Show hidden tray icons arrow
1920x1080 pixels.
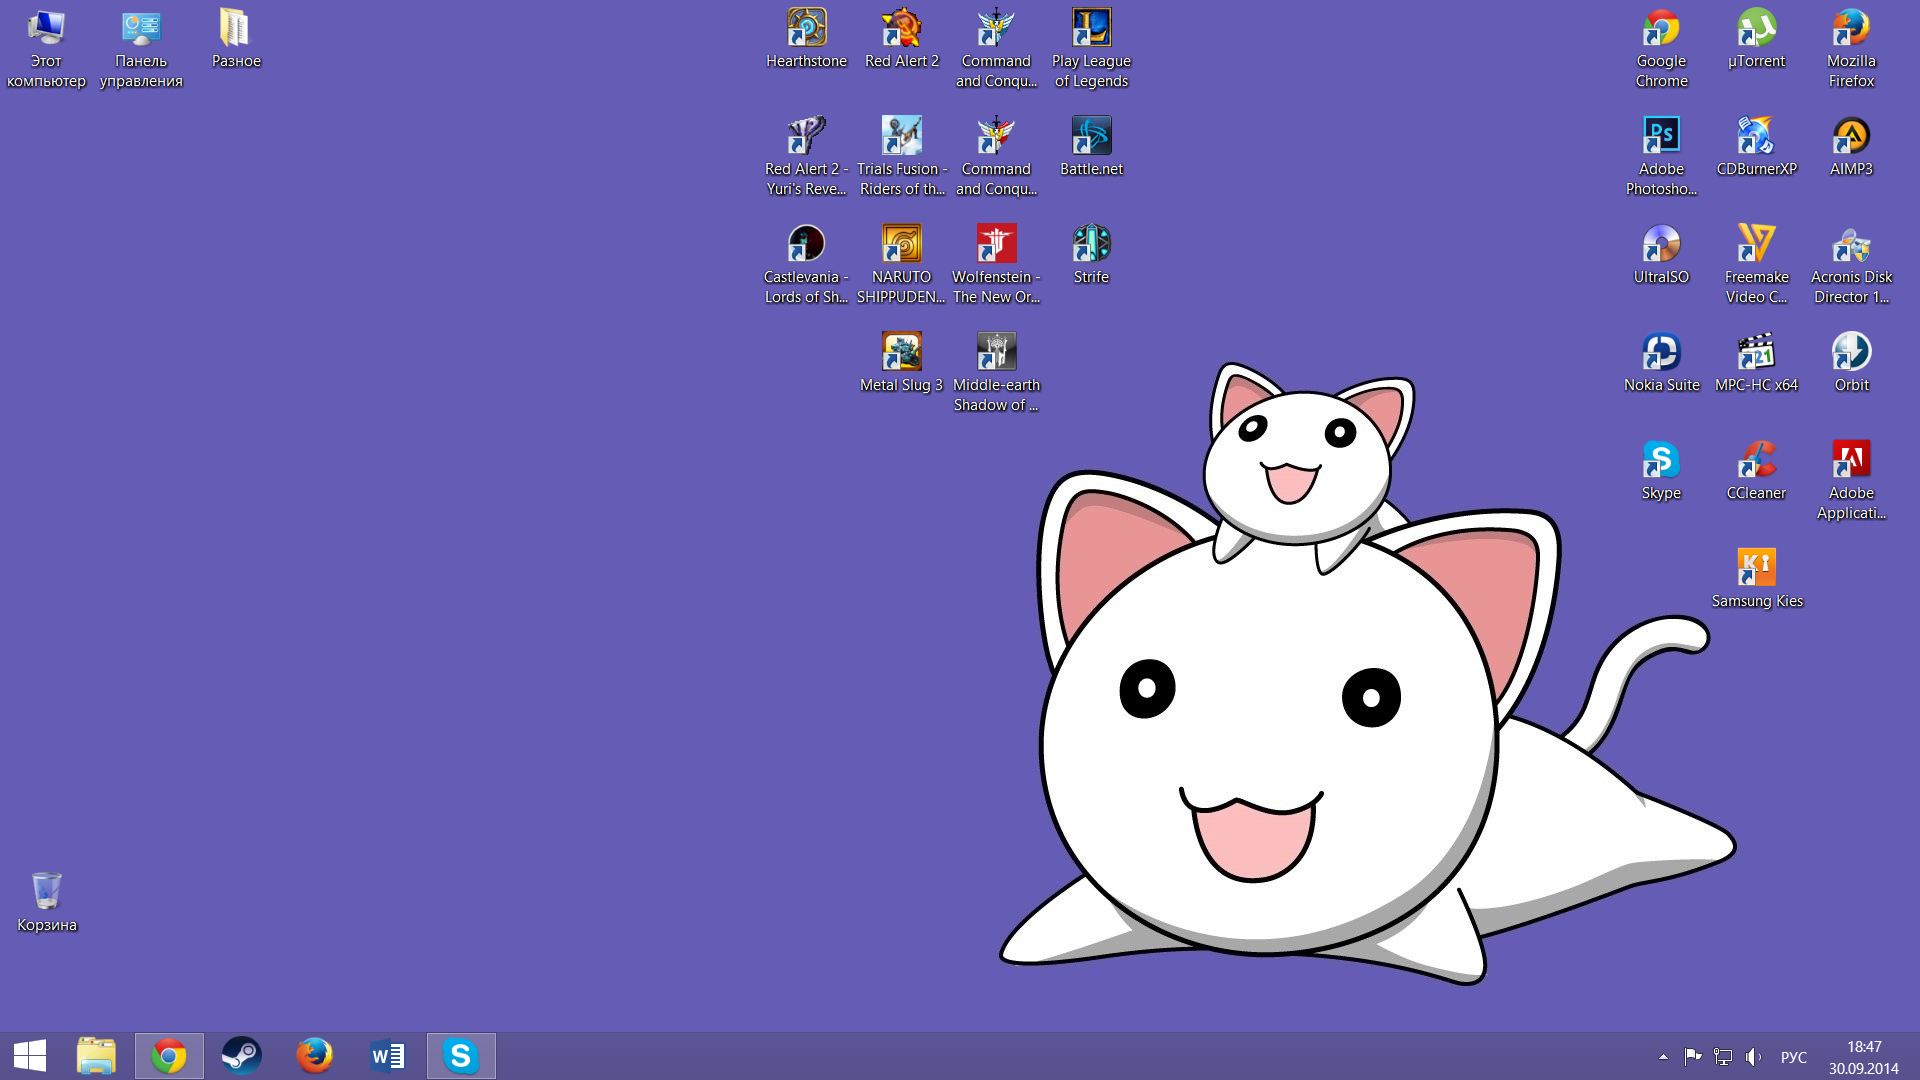tap(1663, 1057)
